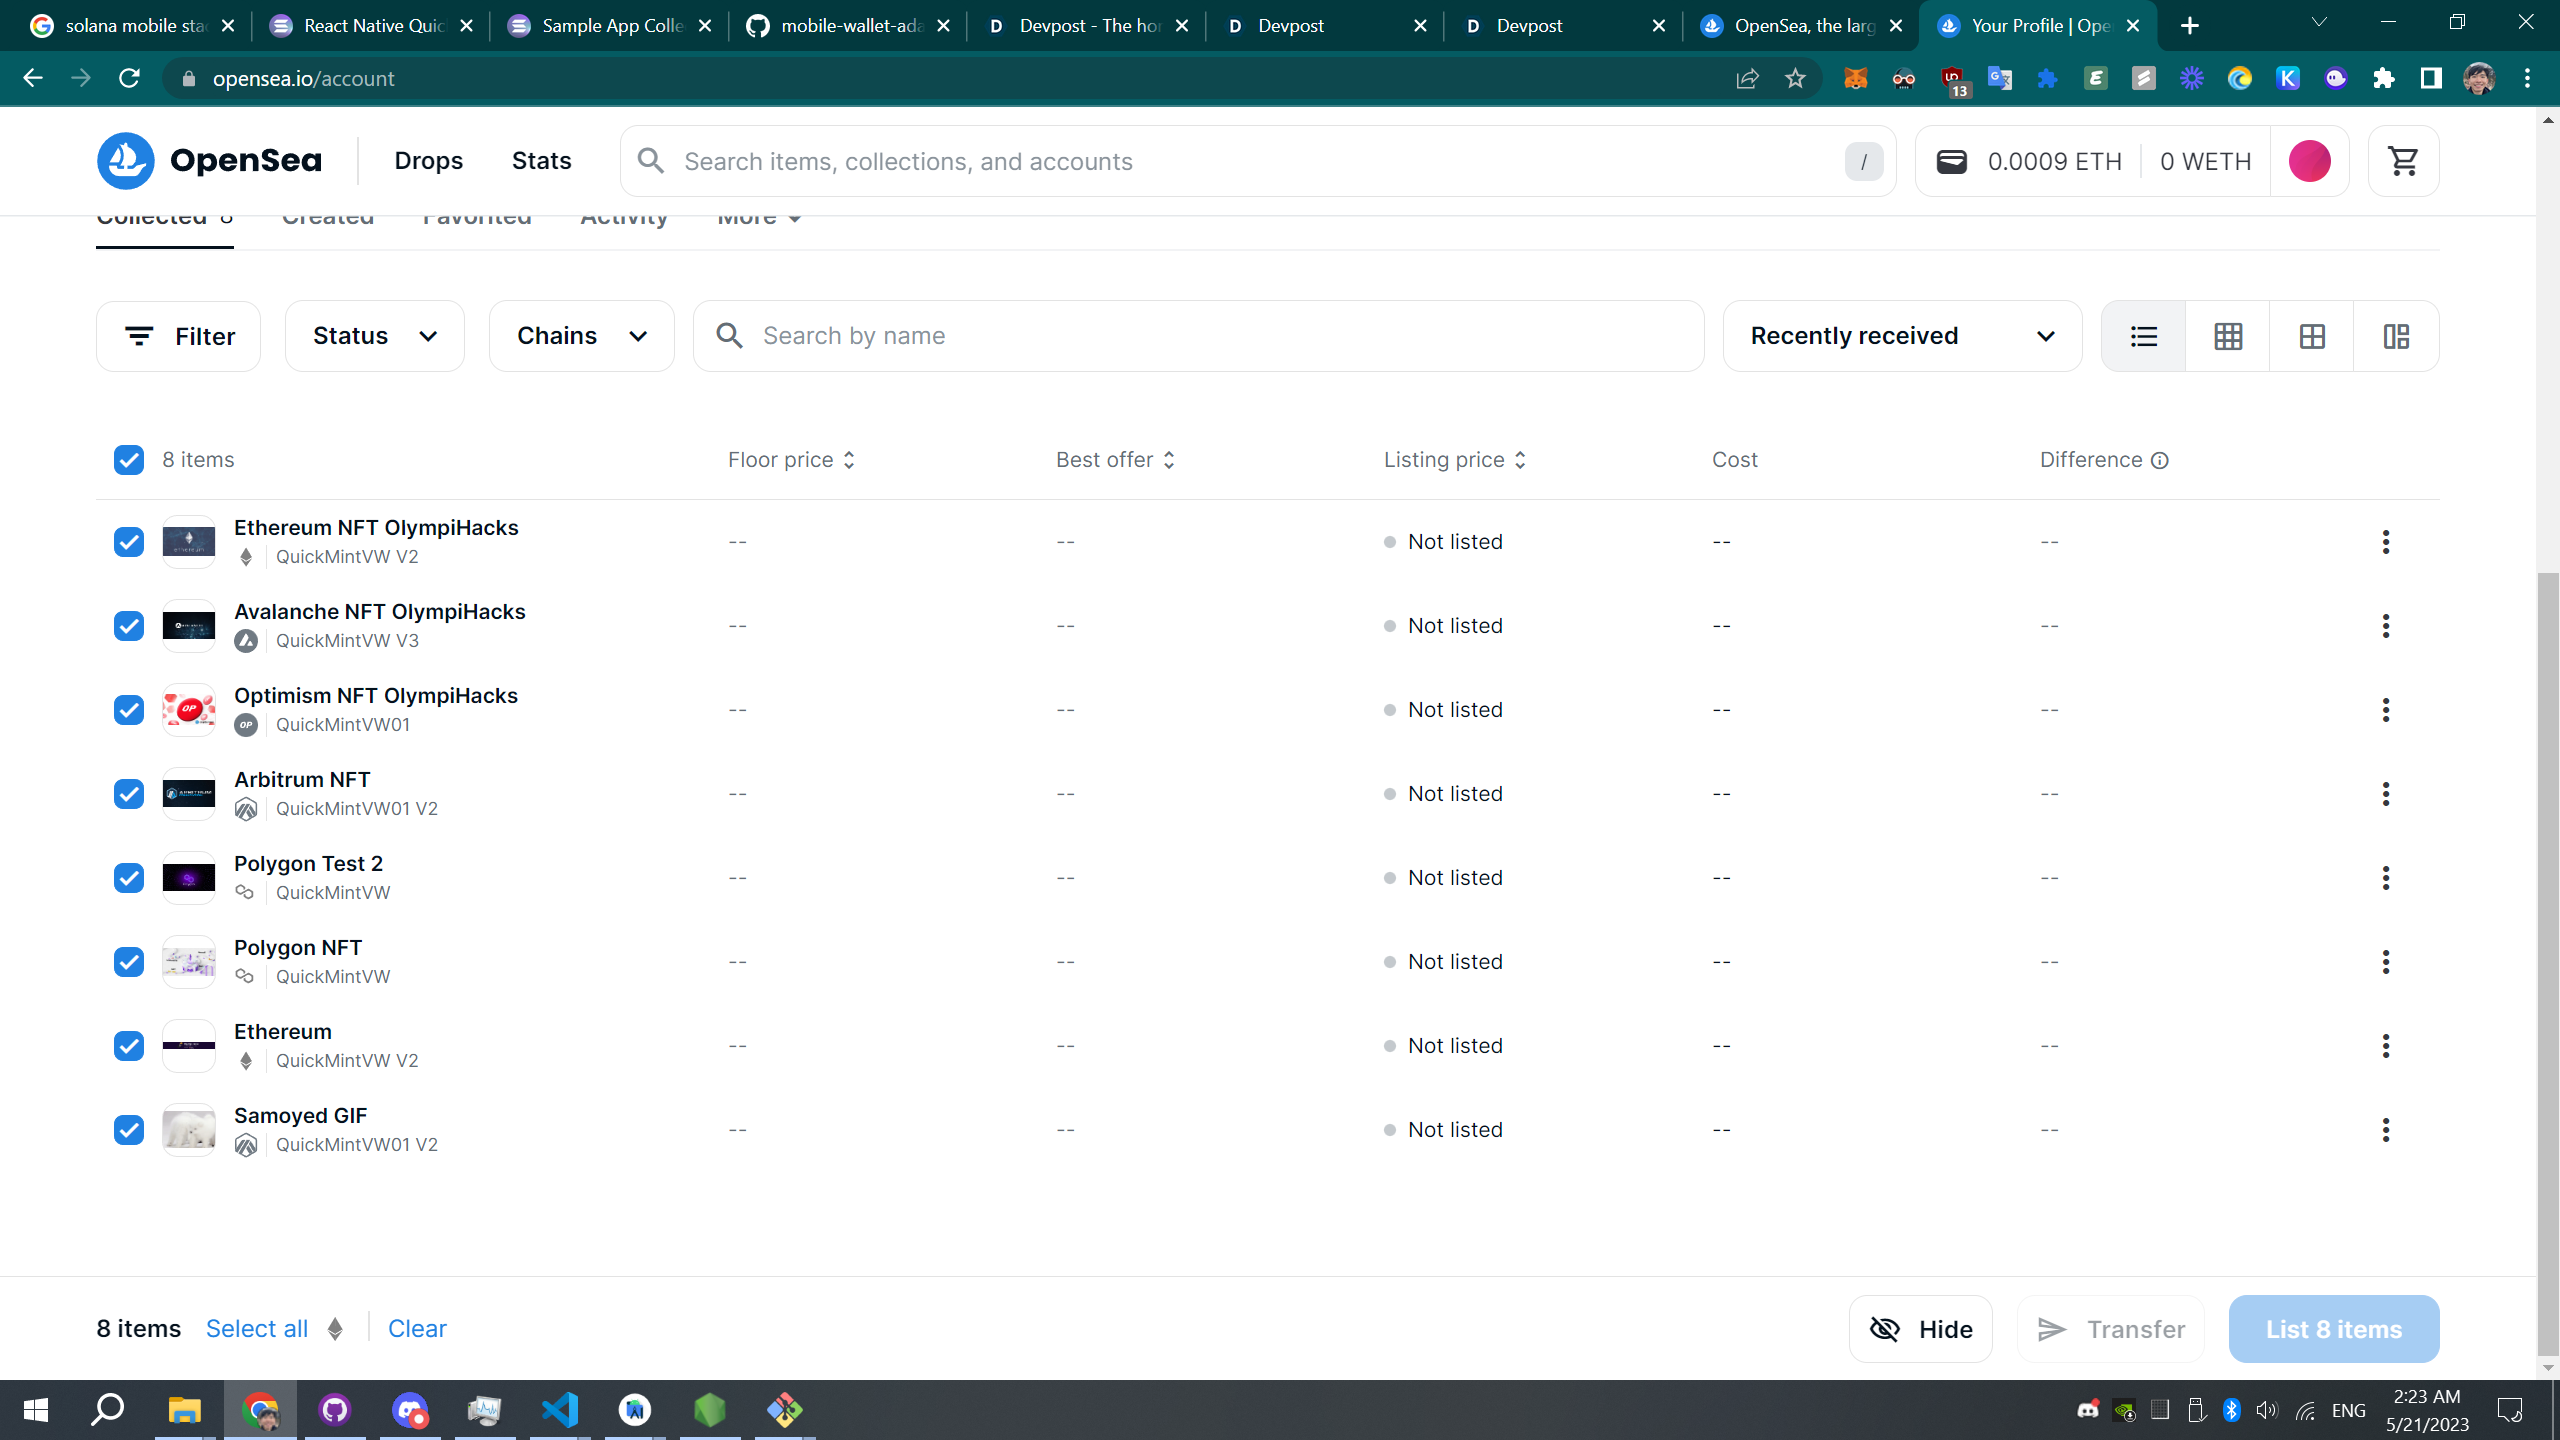Click the Clear selection link
This screenshot has width=2560, height=1440.
pos(417,1328)
